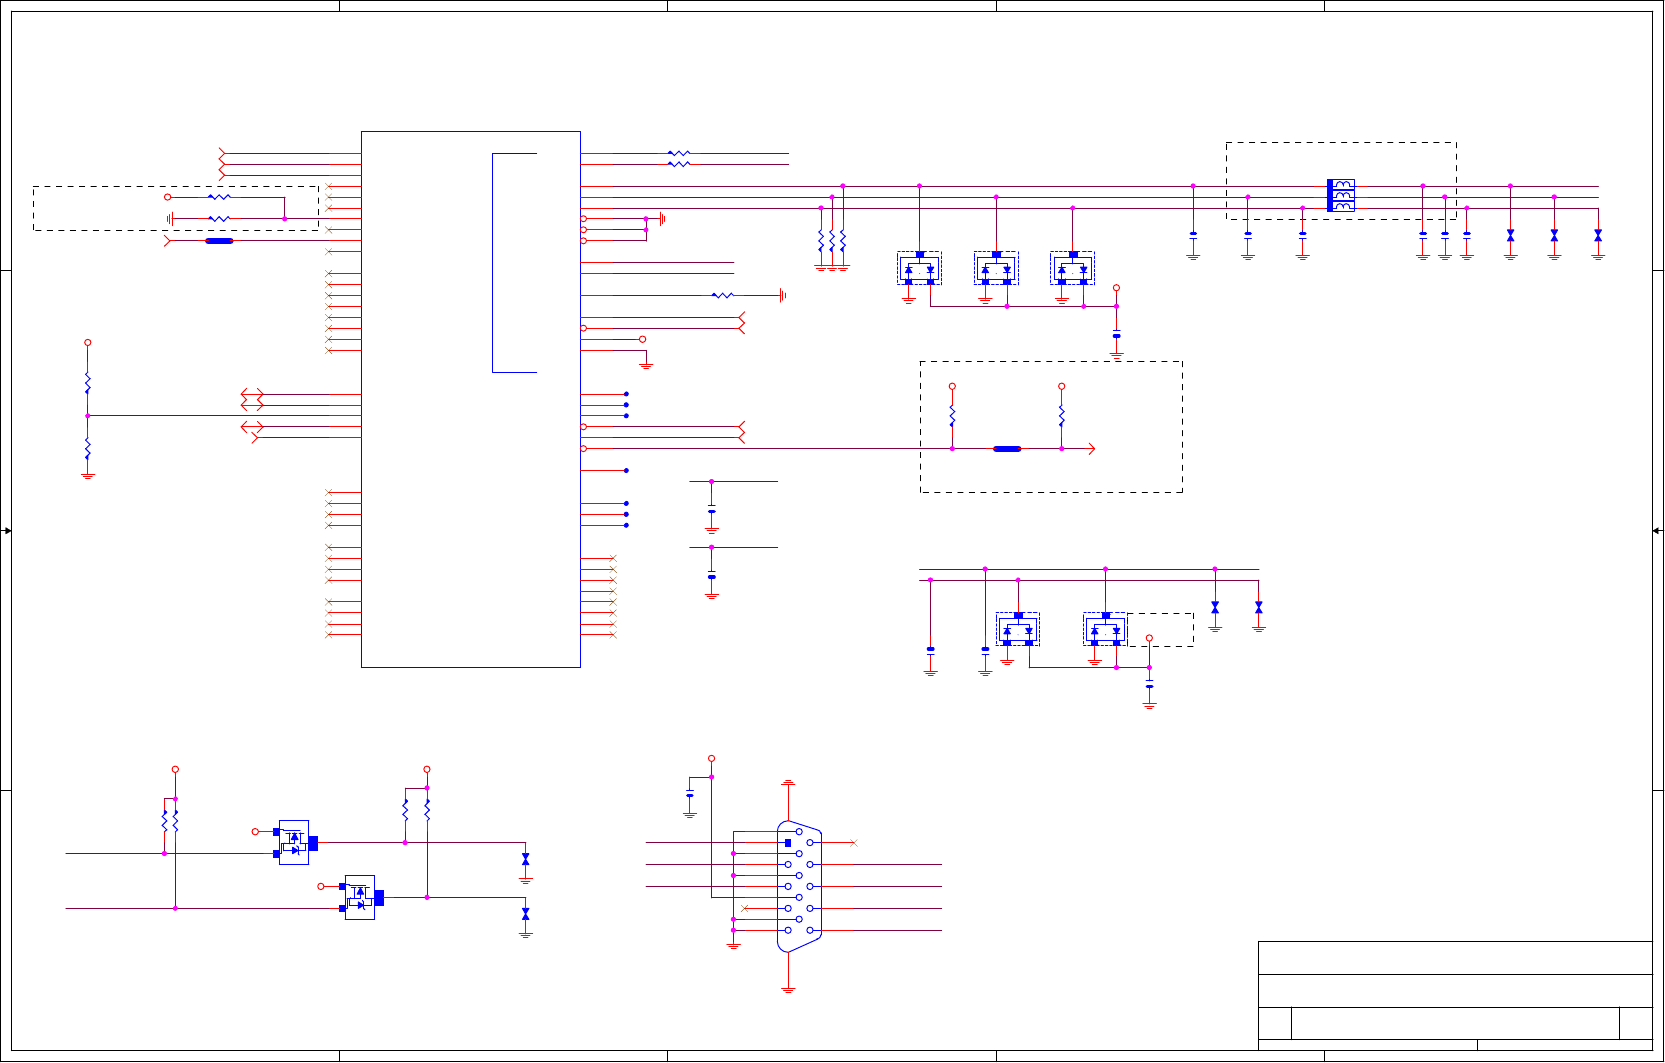Select the rightmost of the three top-row diode arrays
This screenshot has height=1063, width=1665.
(x=1072, y=268)
